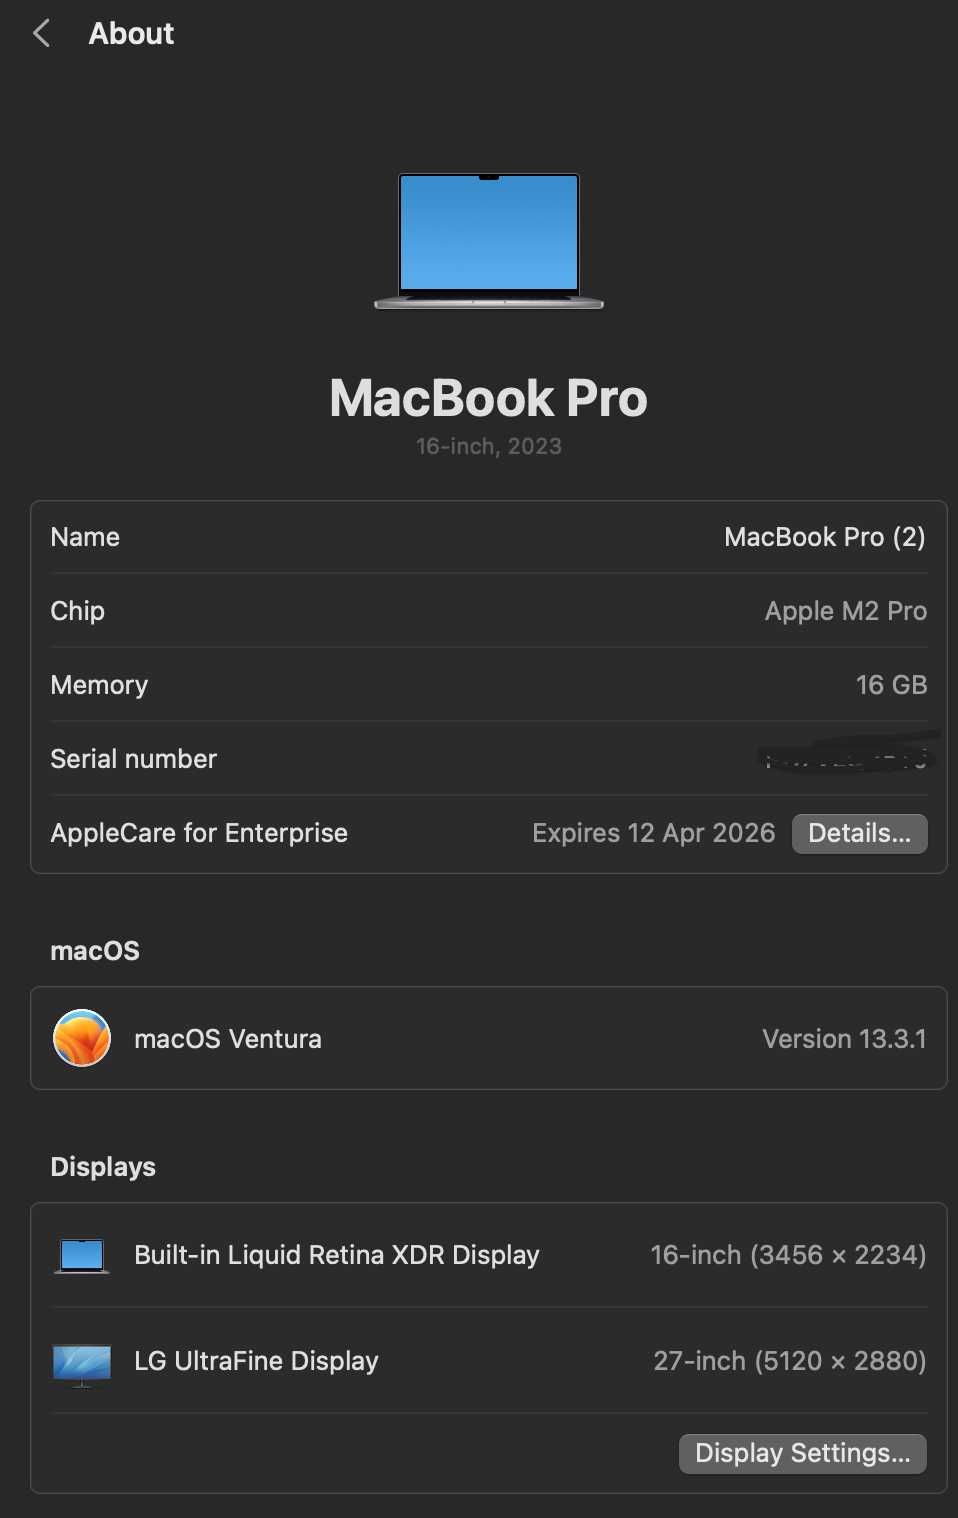The width and height of the screenshot is (958, 1518).
Task: Select the Expires 12 Apr 2026 text
Action: coord(654,833)
